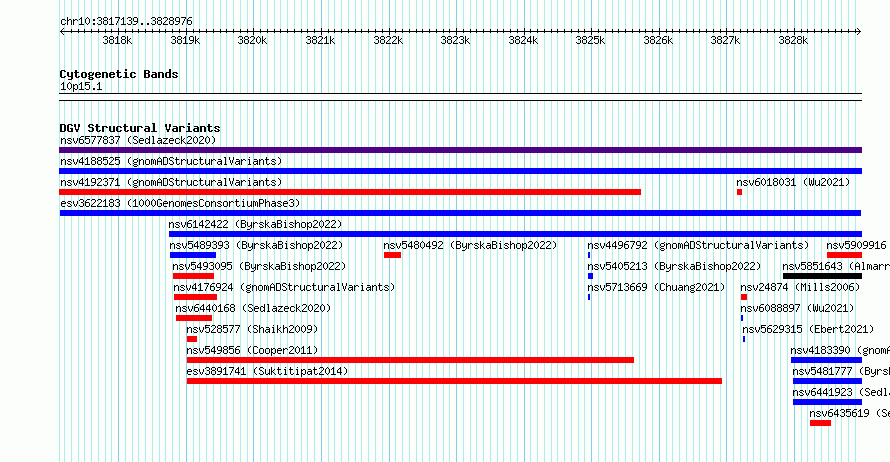Click the nsv6577837 (Sedlazeck2020) variant label
The image size is (890, 462).
[x=138, y=140]
